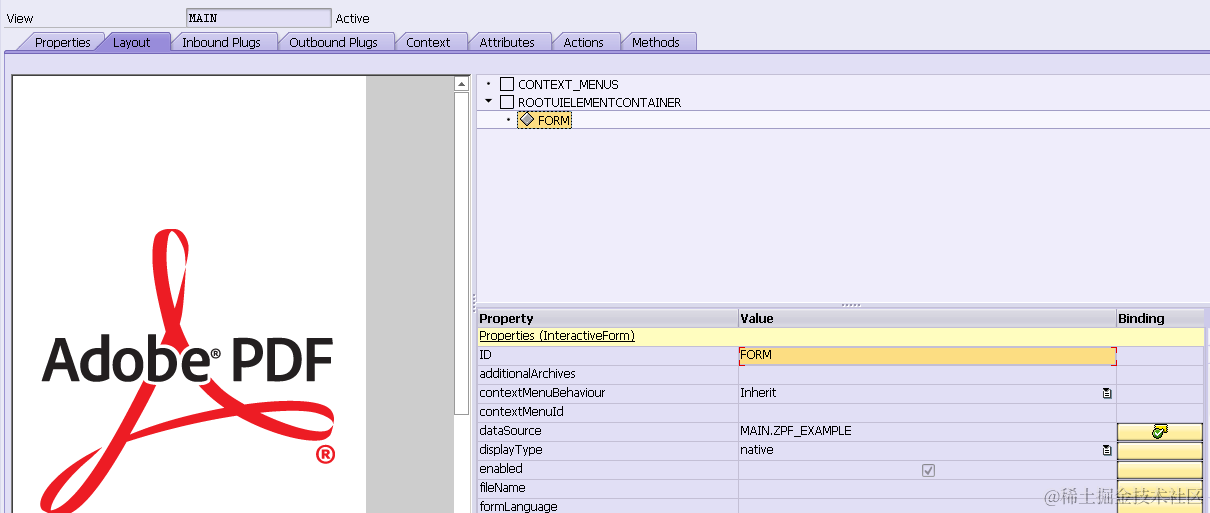1210x513 pixels.
Task: Click the formLanguage property name
Action: click(x=518, y=506)
